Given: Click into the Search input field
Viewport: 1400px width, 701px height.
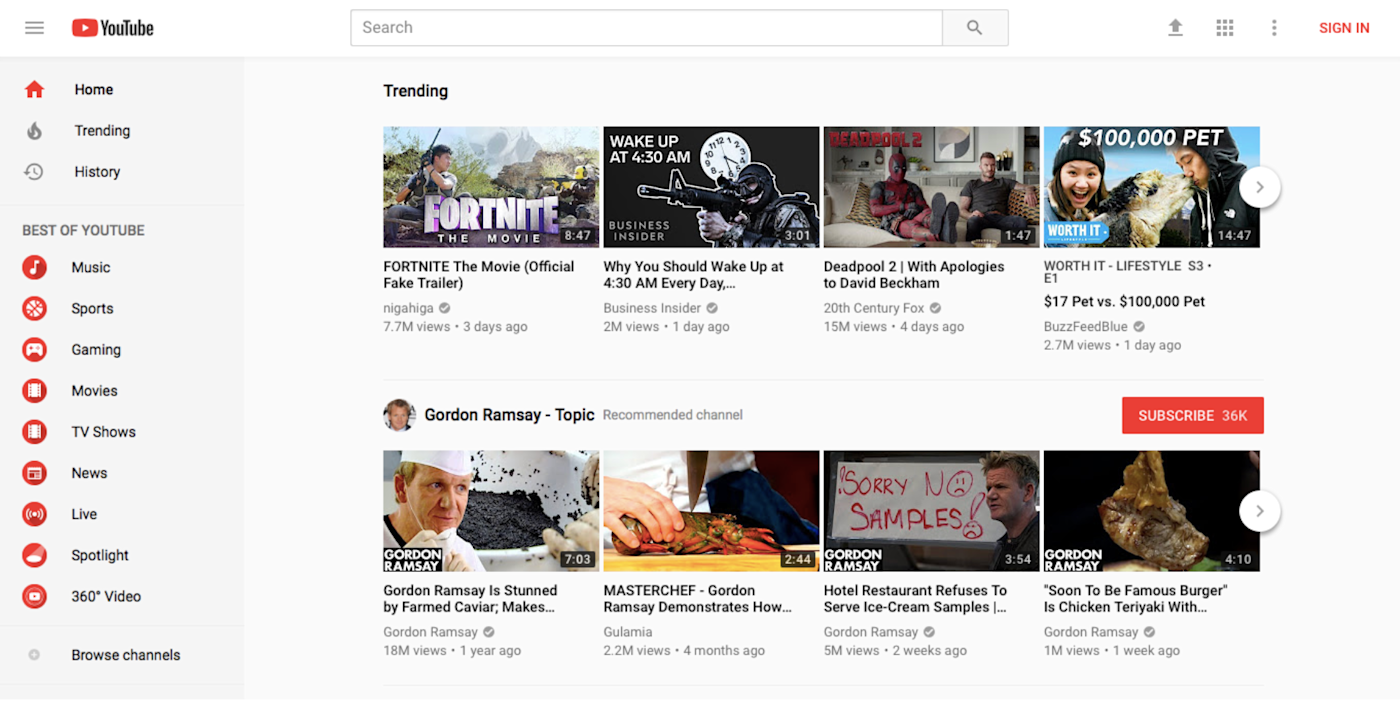Looking at the screenshot, I should point(646,28).
